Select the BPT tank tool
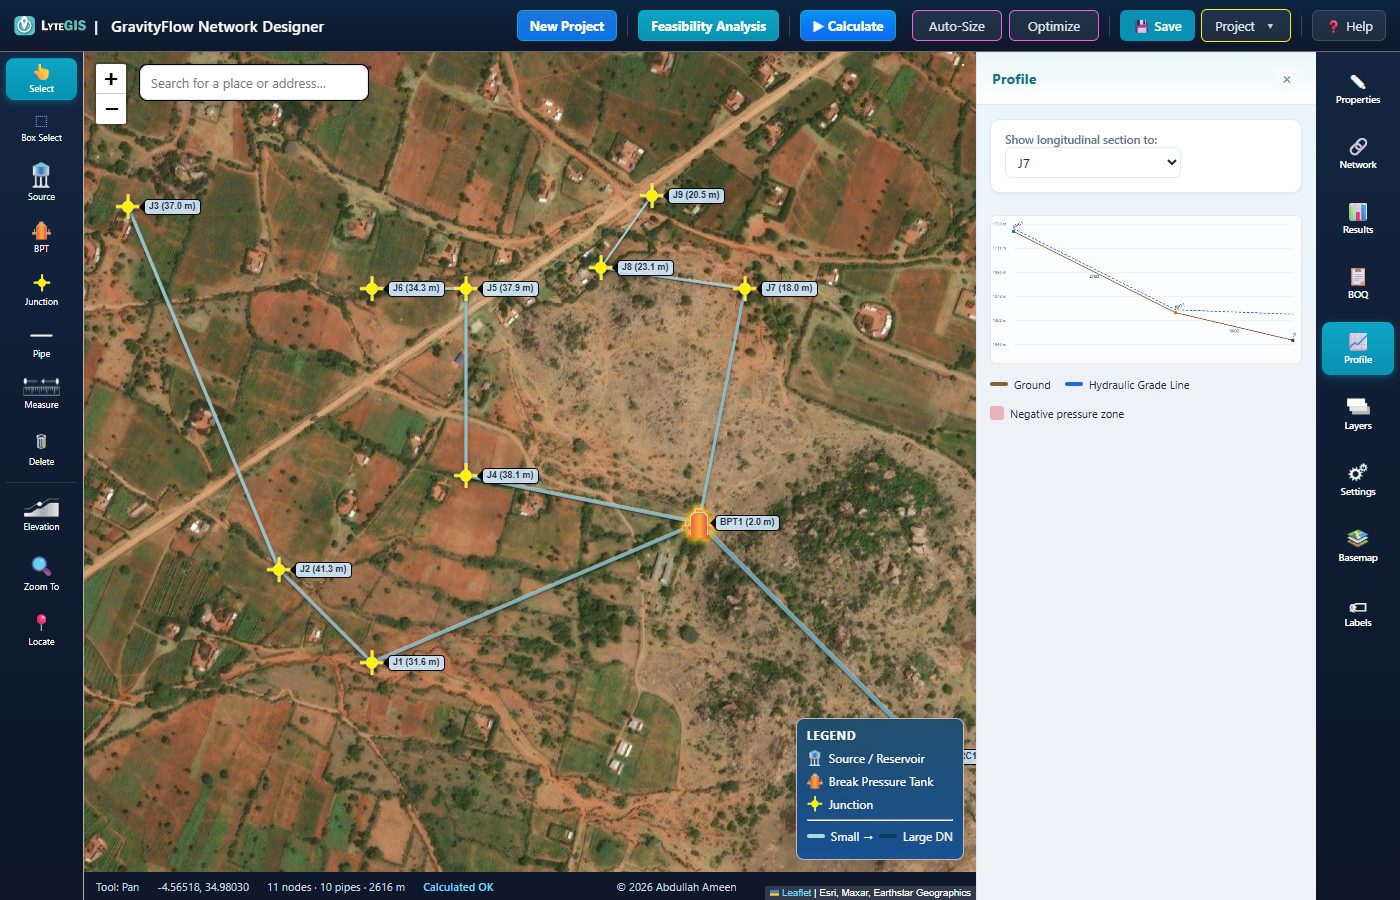The image size is (1400, 900). (41, 237)
